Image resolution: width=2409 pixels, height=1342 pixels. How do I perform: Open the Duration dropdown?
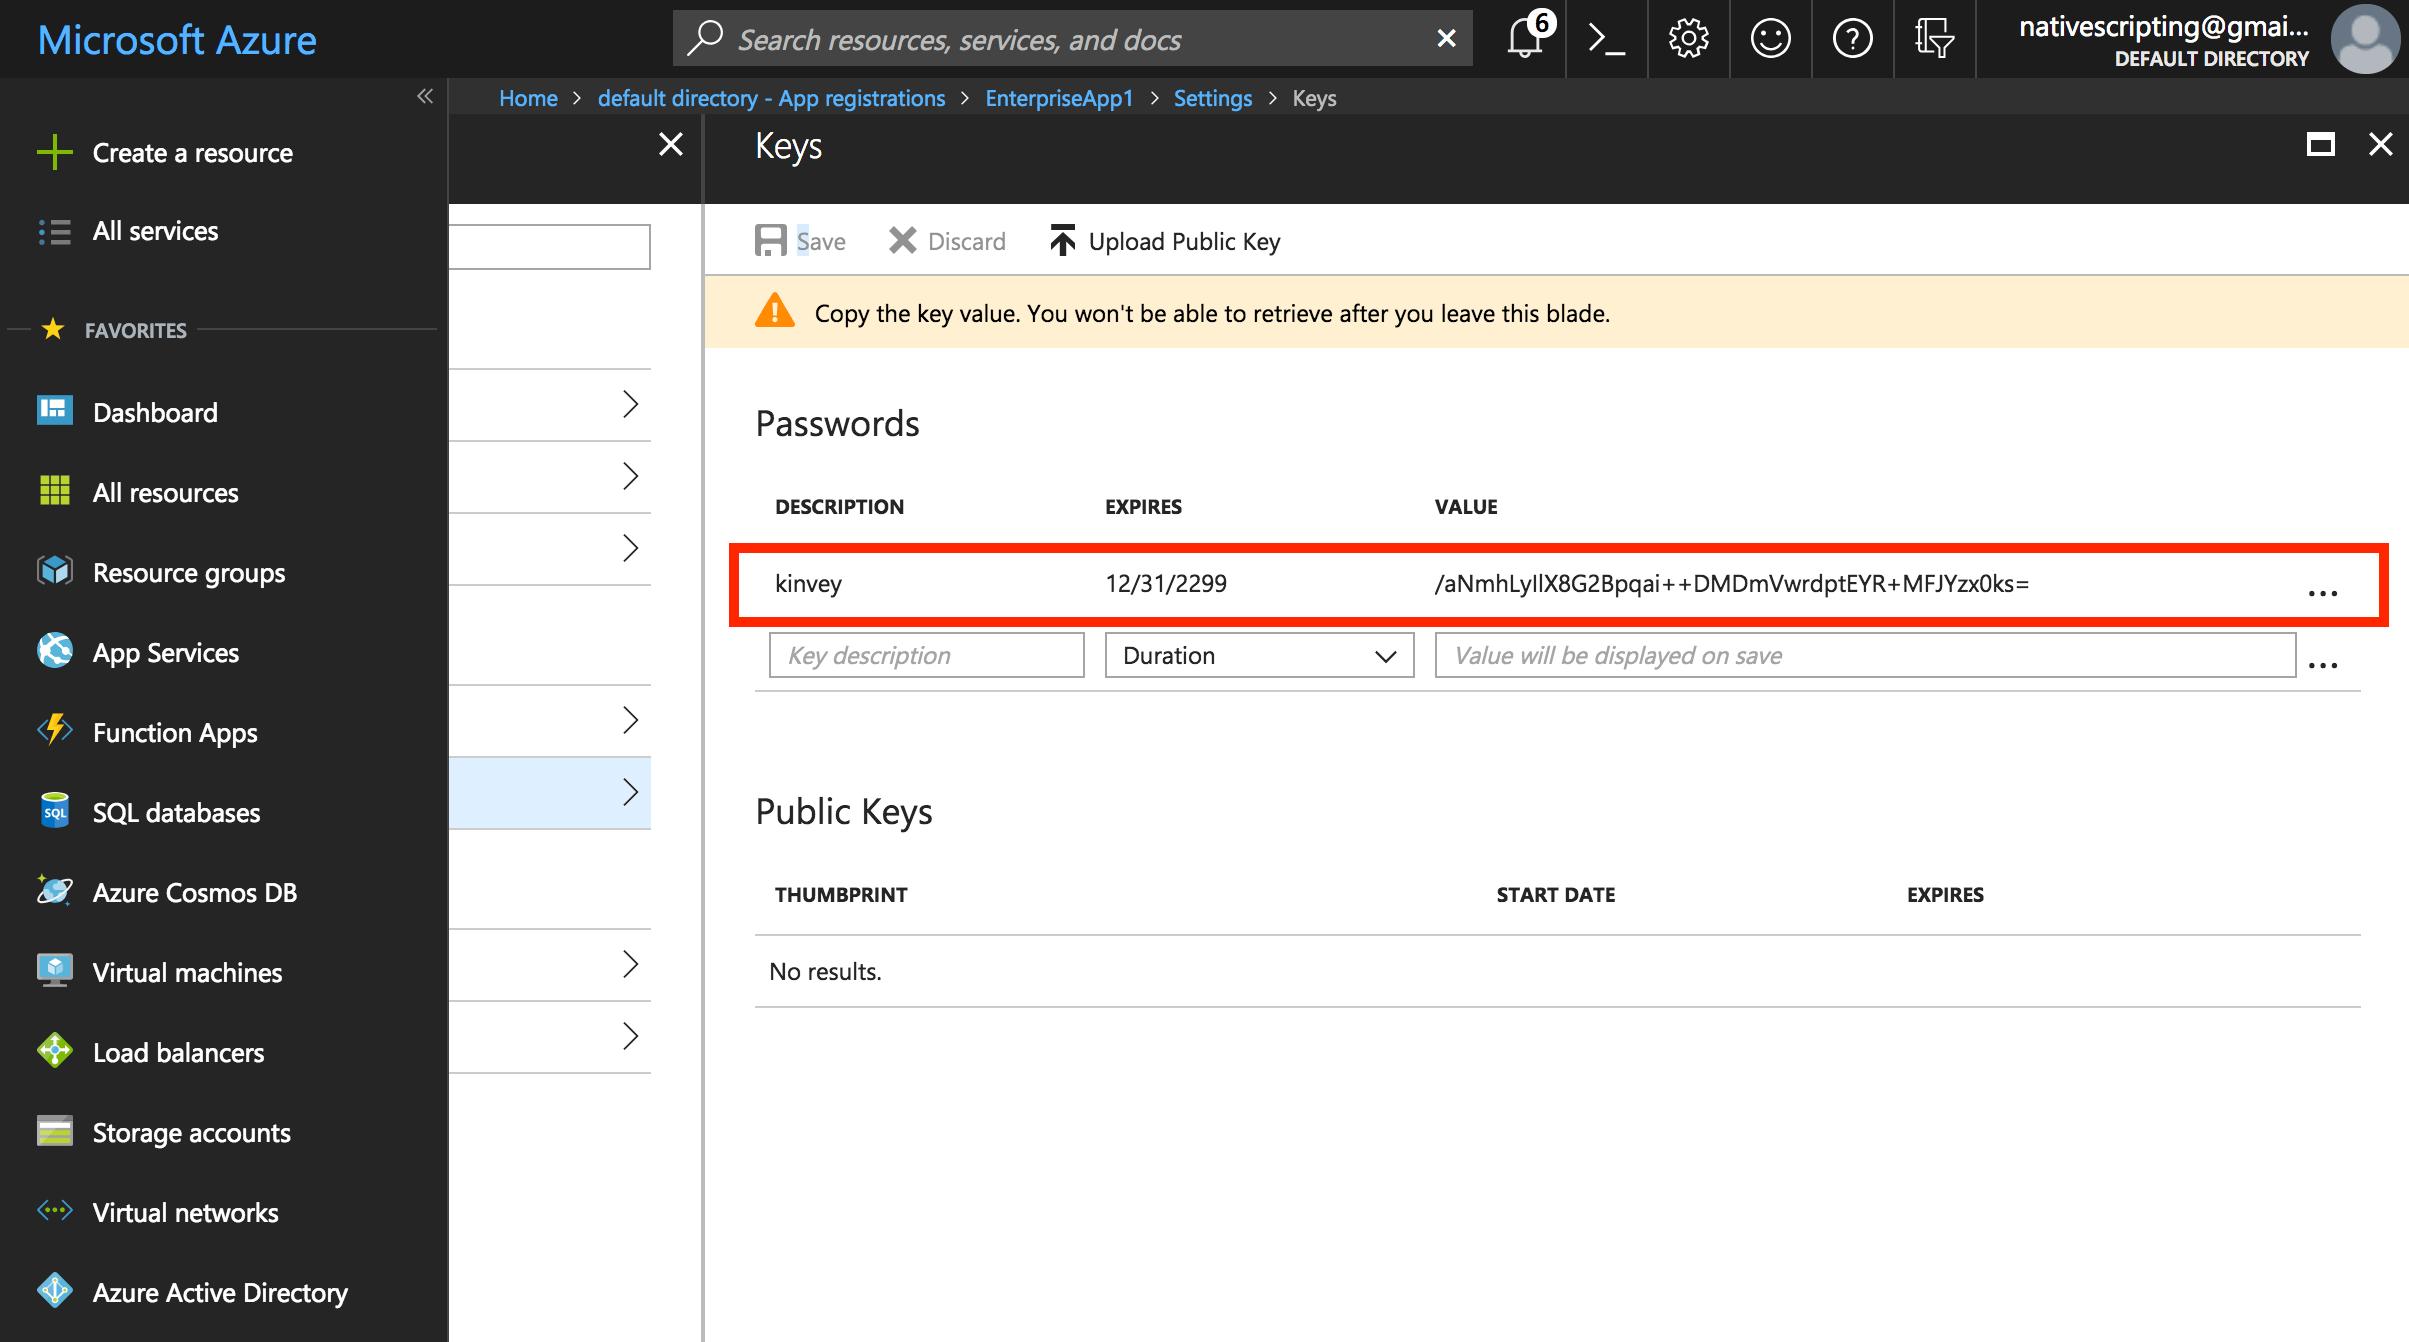pos(1258,655)
